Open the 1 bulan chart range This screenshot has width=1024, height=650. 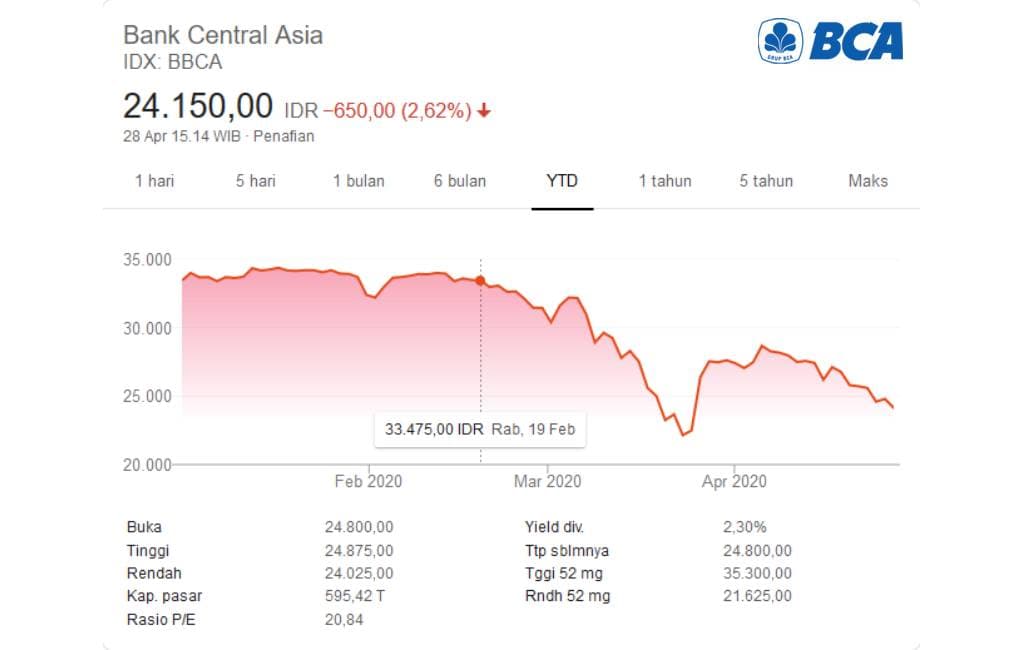pos(359,181)
